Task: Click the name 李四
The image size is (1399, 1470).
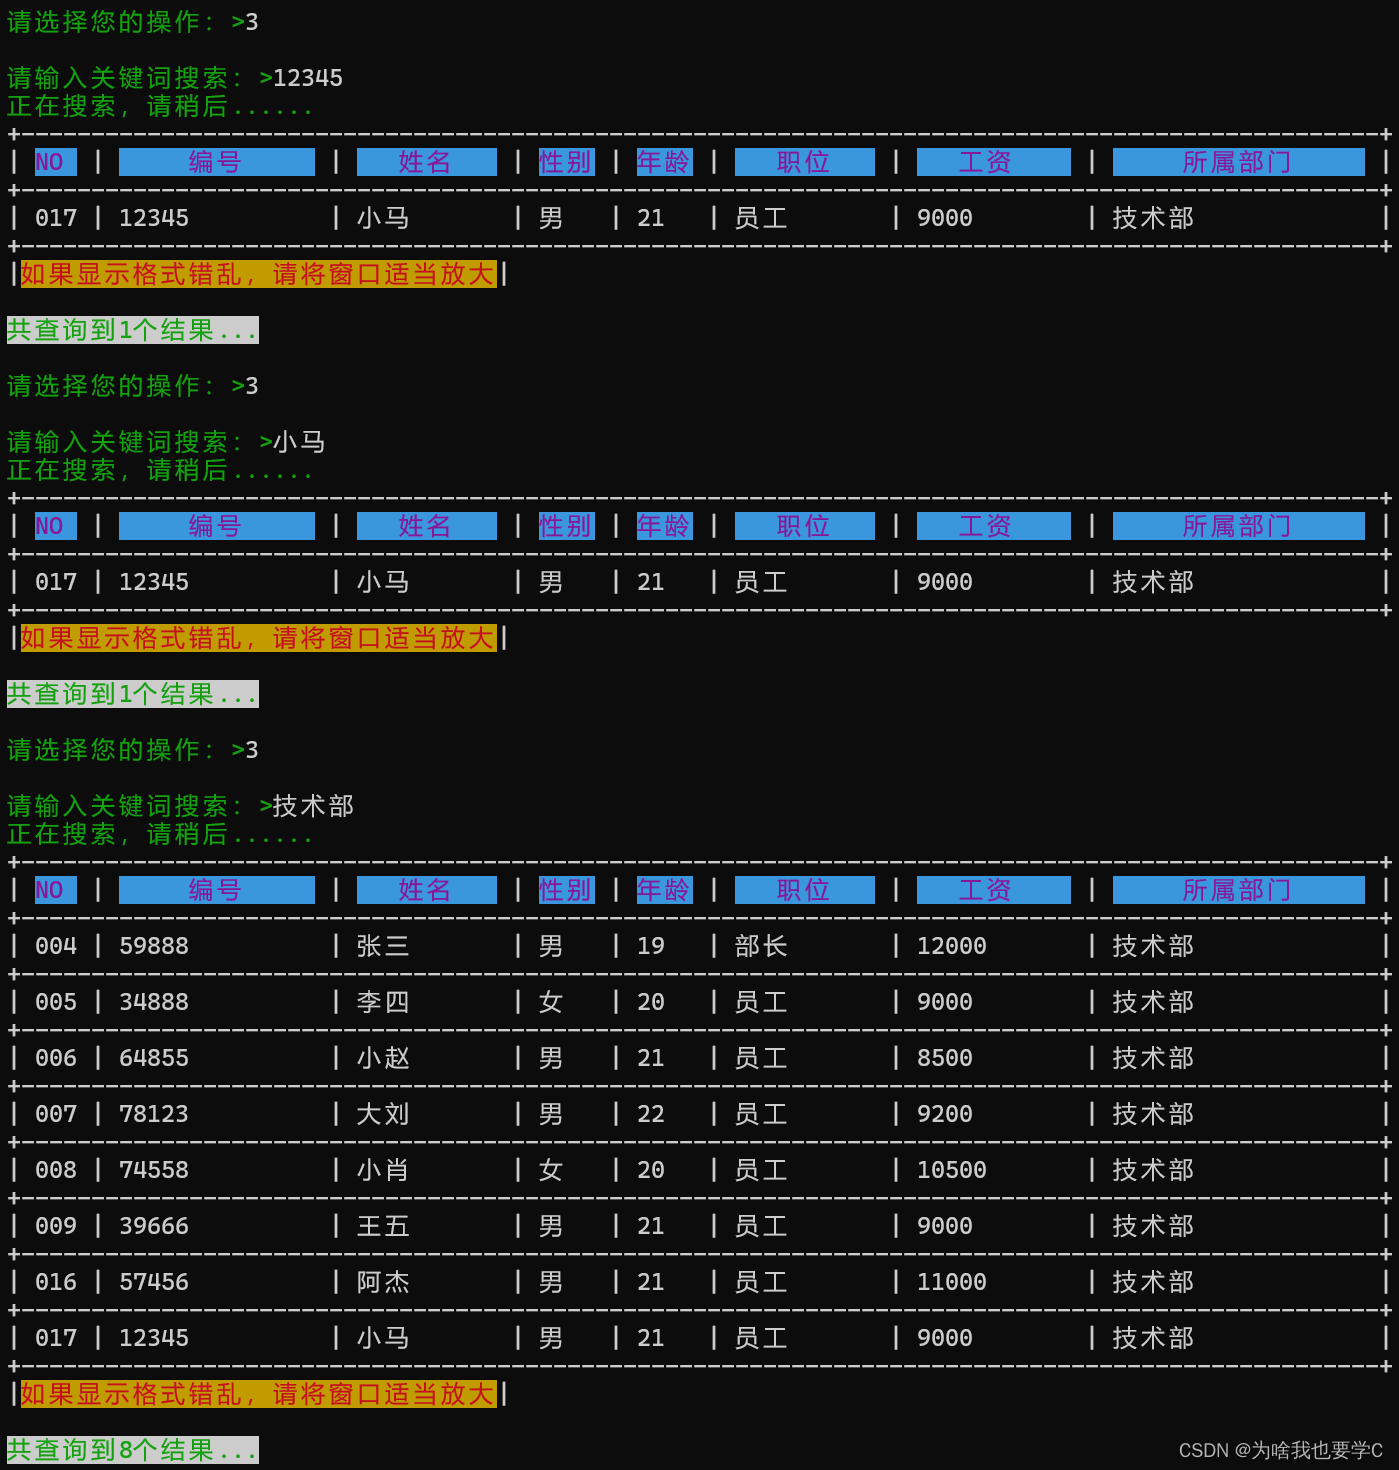Action: [383, 1002]
